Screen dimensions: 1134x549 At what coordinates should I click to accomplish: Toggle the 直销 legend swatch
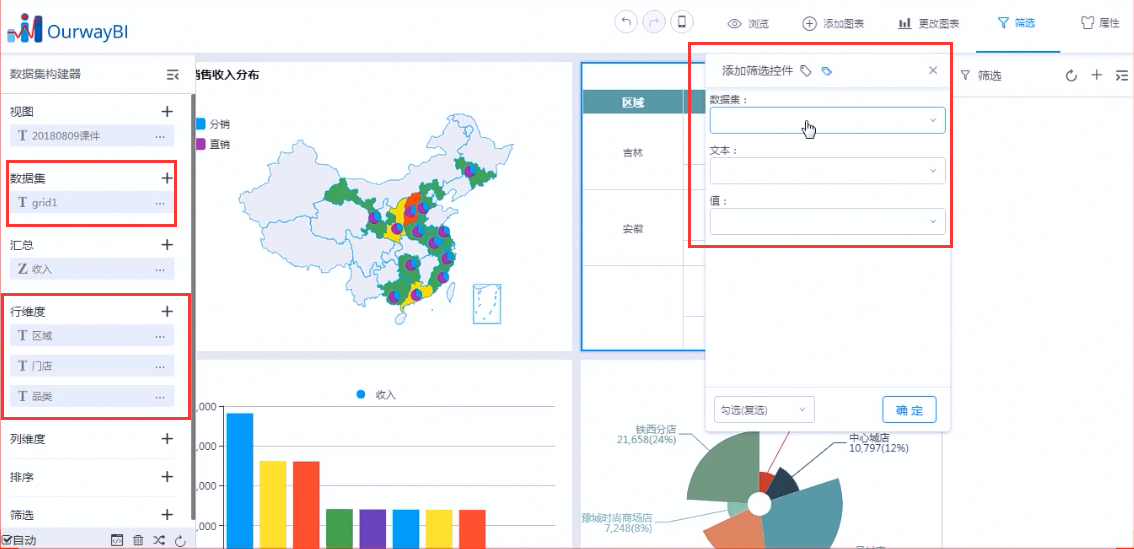click(200, 145)
